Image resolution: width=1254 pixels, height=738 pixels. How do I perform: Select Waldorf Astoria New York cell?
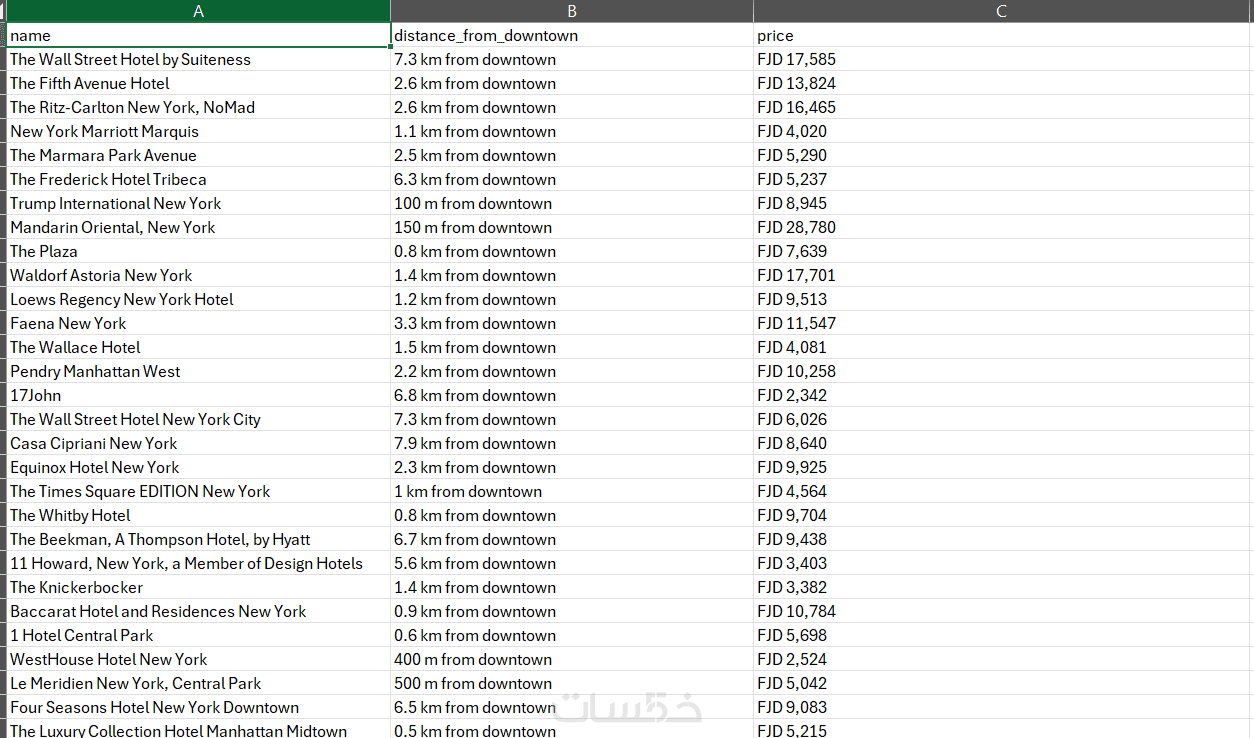click(x=198, y=275)
